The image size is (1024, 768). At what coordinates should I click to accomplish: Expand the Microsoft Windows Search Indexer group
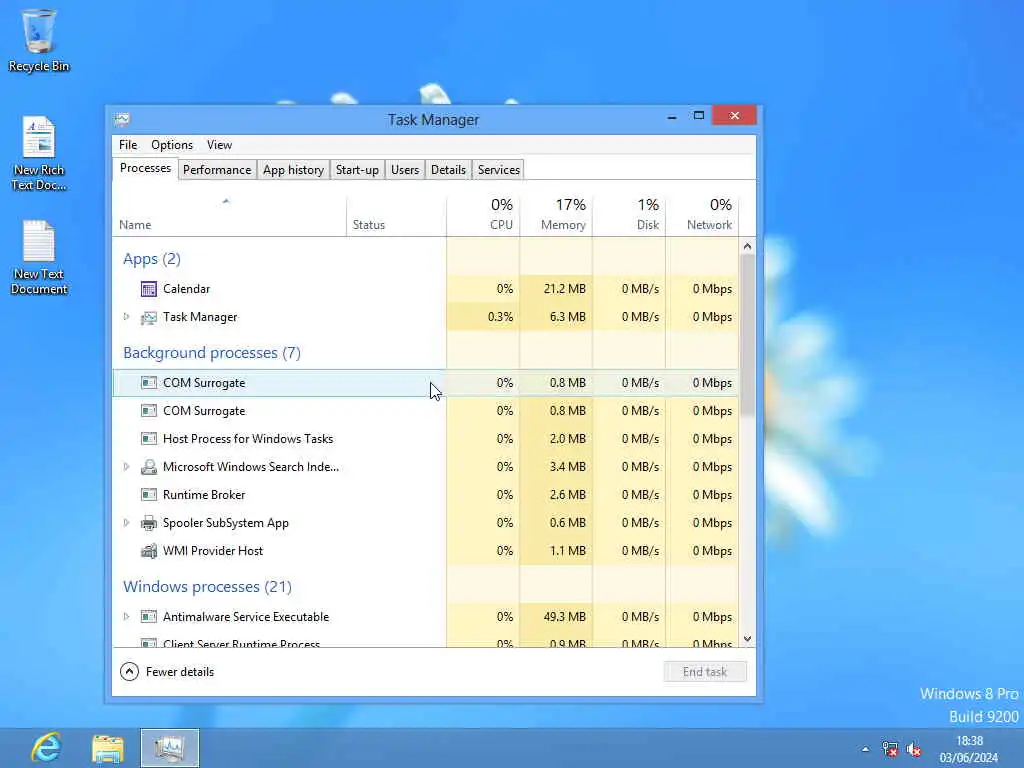(127, 467)
